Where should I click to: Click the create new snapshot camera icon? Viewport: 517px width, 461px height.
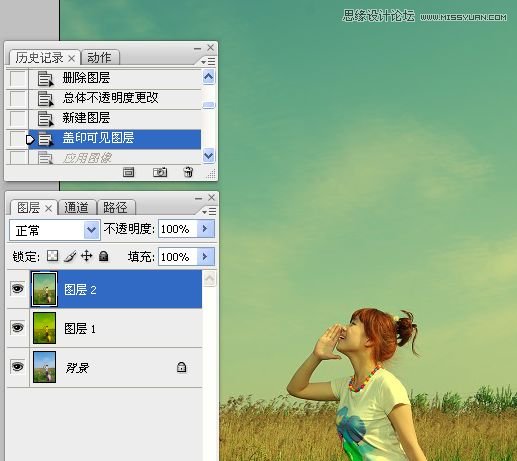(x=160, y=172)
